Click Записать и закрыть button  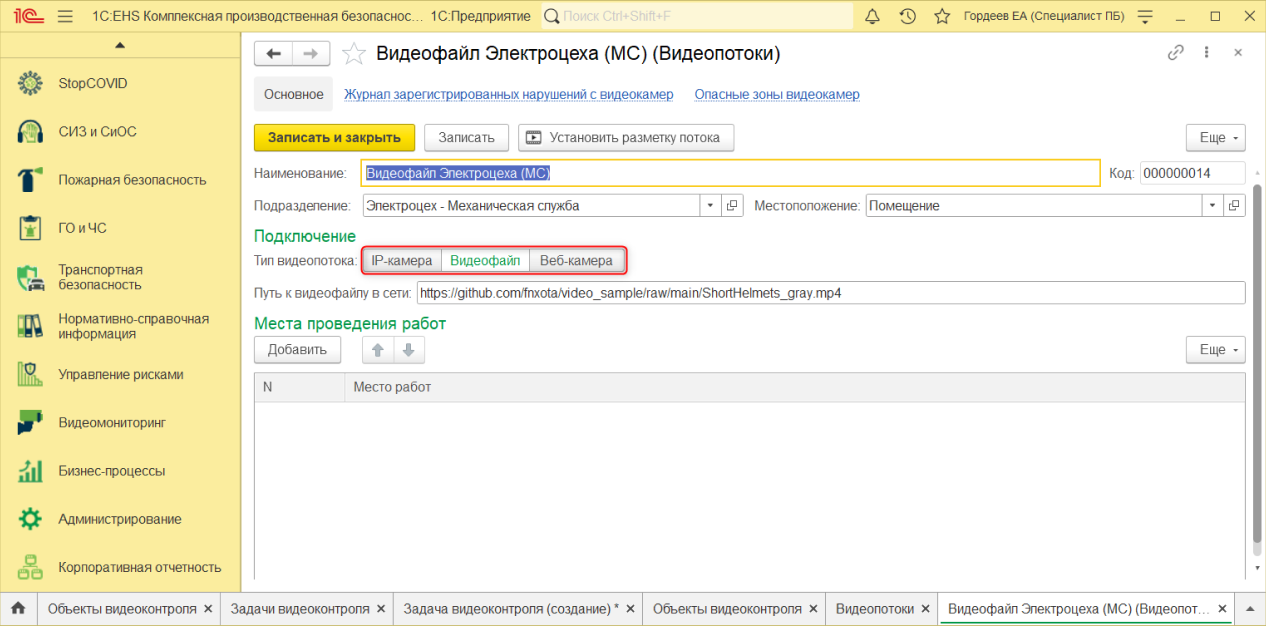[x=334, y=137]
